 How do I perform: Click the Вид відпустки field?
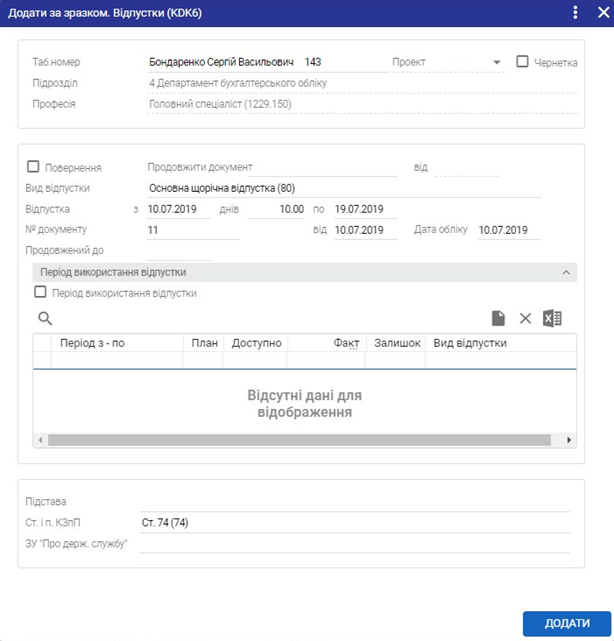(343, 188)
